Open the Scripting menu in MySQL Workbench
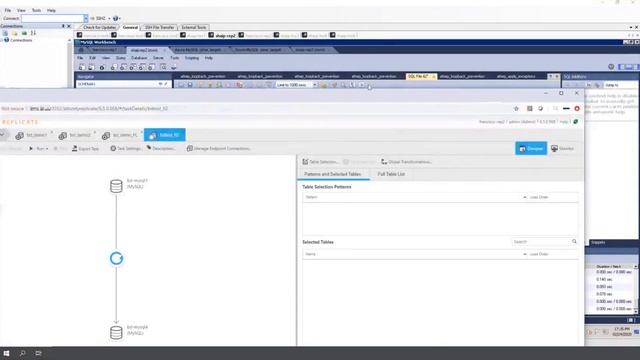 192,58
